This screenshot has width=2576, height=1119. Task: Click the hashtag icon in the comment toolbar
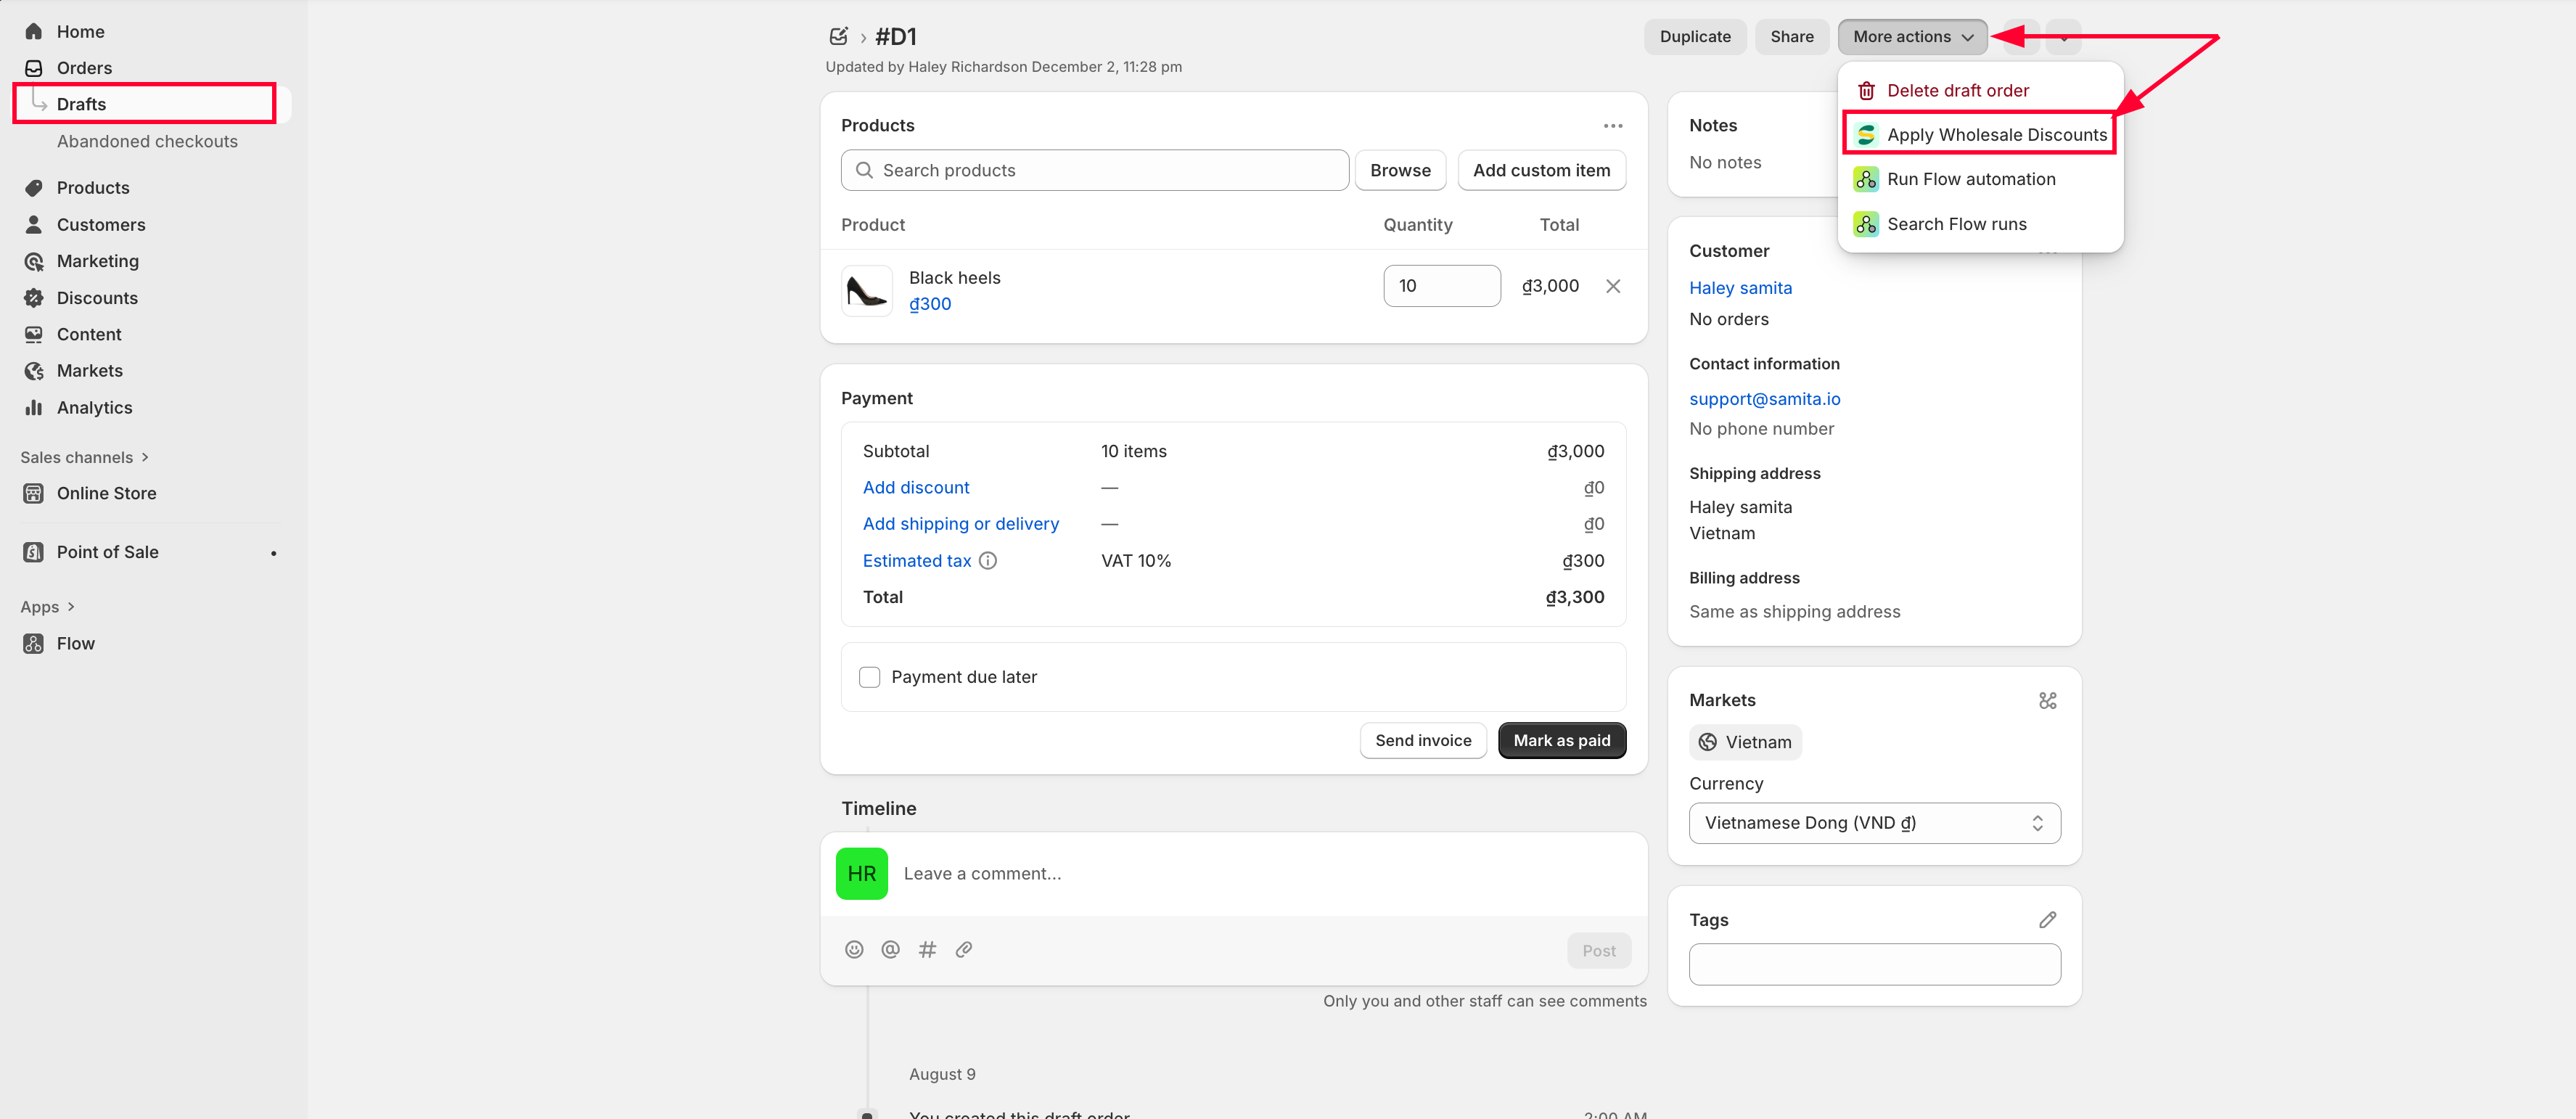[927, 950]
